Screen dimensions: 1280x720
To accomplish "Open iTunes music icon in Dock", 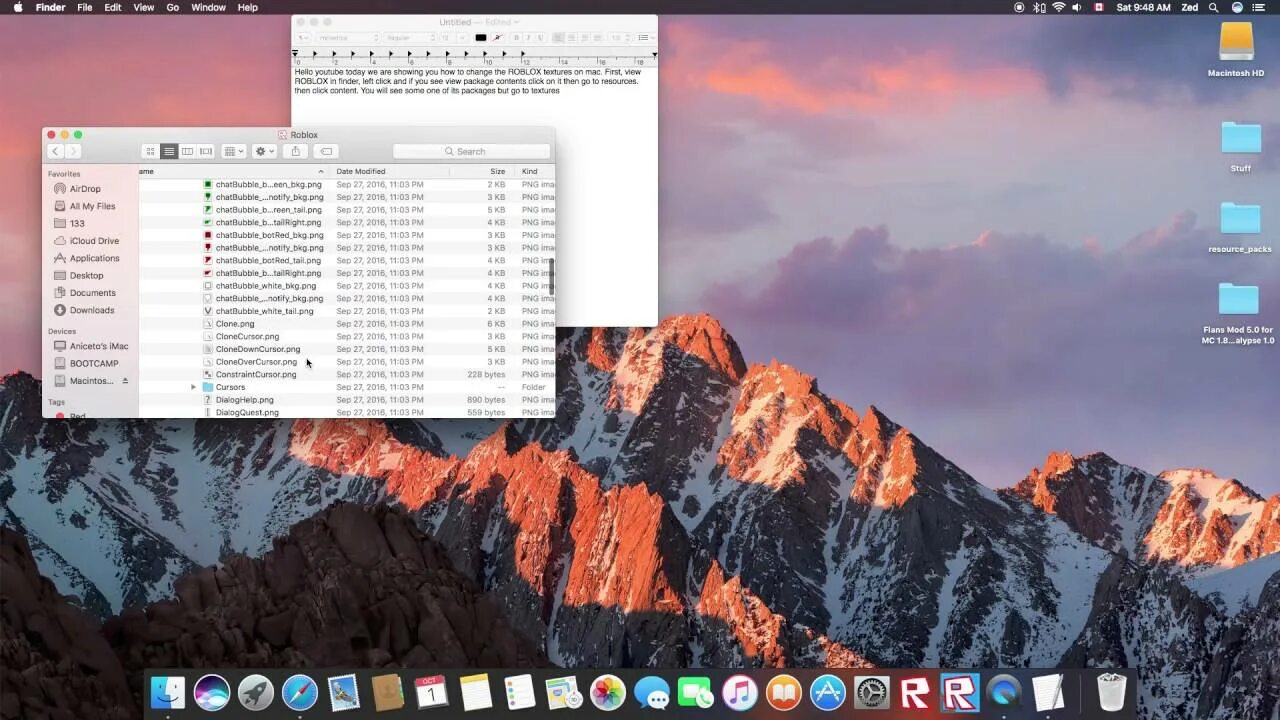I will [740, 692].
